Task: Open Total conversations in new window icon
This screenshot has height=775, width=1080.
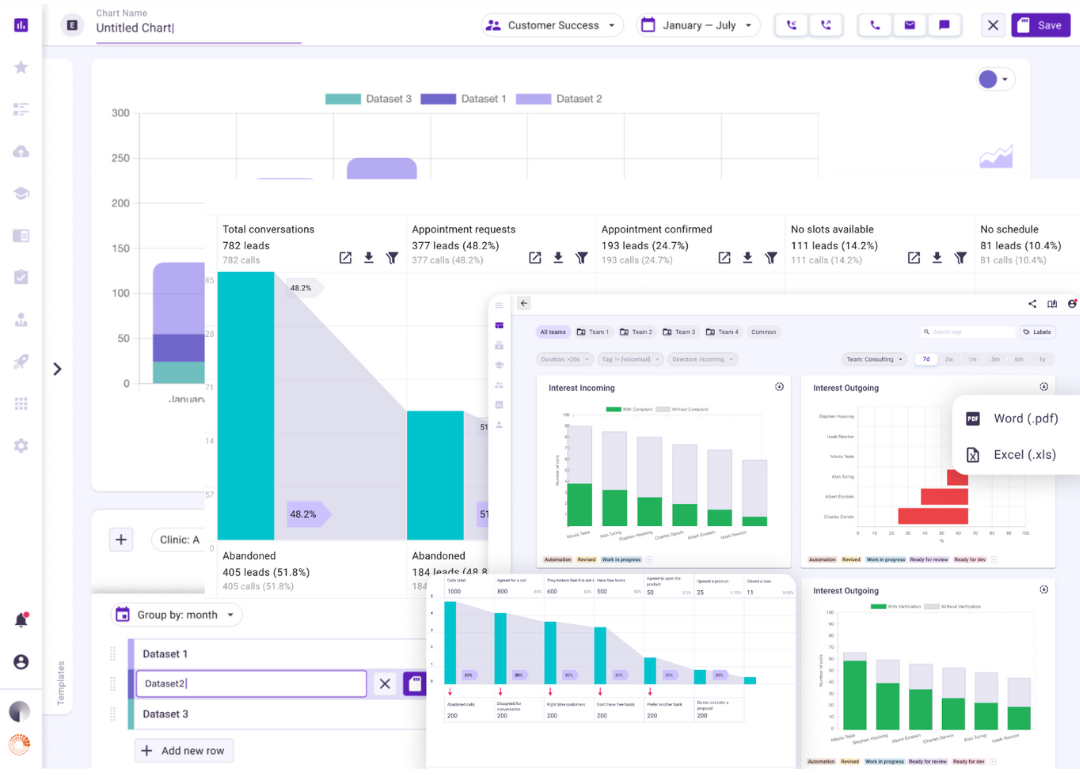Action: coord(346,258)
